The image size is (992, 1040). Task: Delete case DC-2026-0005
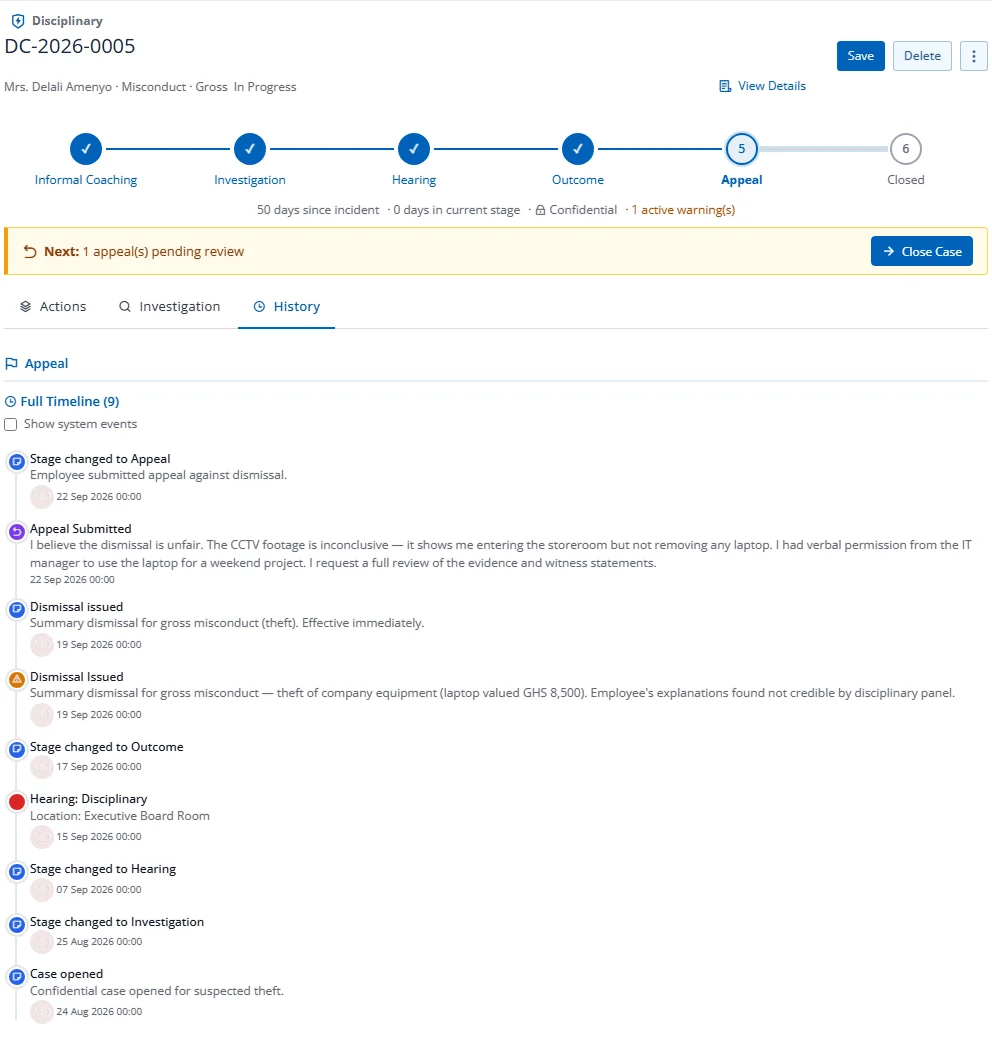point(922,56)
